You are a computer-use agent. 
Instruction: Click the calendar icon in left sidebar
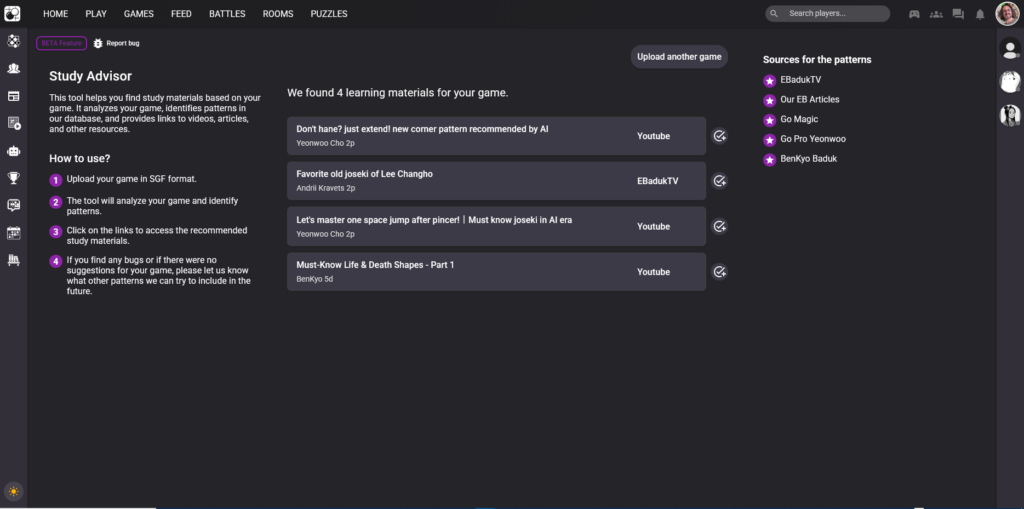pyautogui.click(x=14, y=233)
